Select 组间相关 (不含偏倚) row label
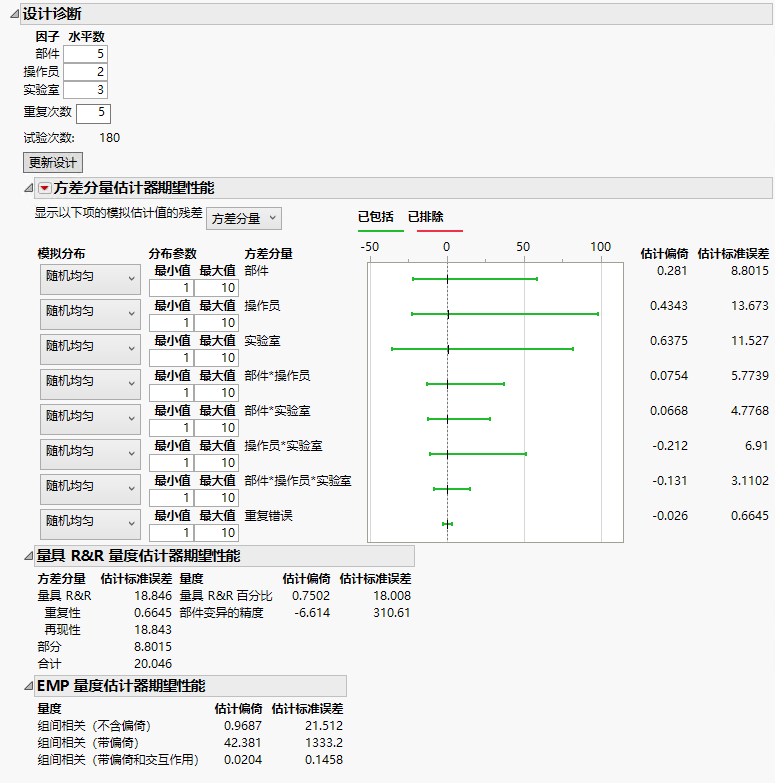Image resolution: width=775 pixels, height=783 pixels. coord(94,726)
